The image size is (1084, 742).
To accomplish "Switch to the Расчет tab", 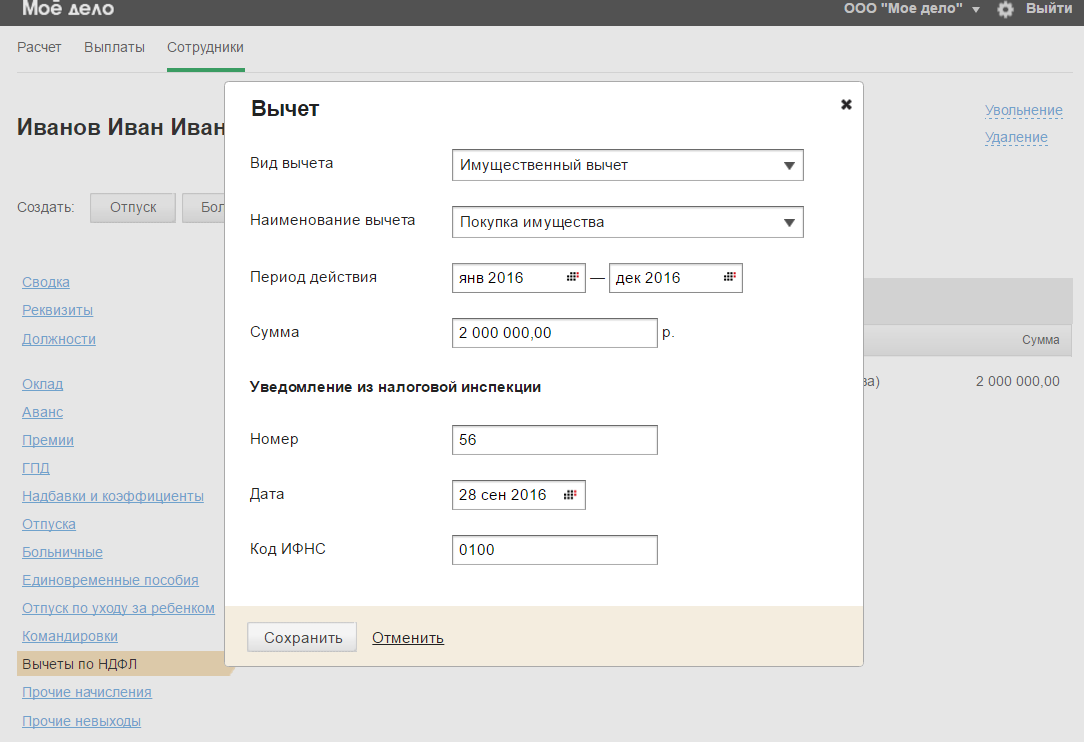I will 39,47.
